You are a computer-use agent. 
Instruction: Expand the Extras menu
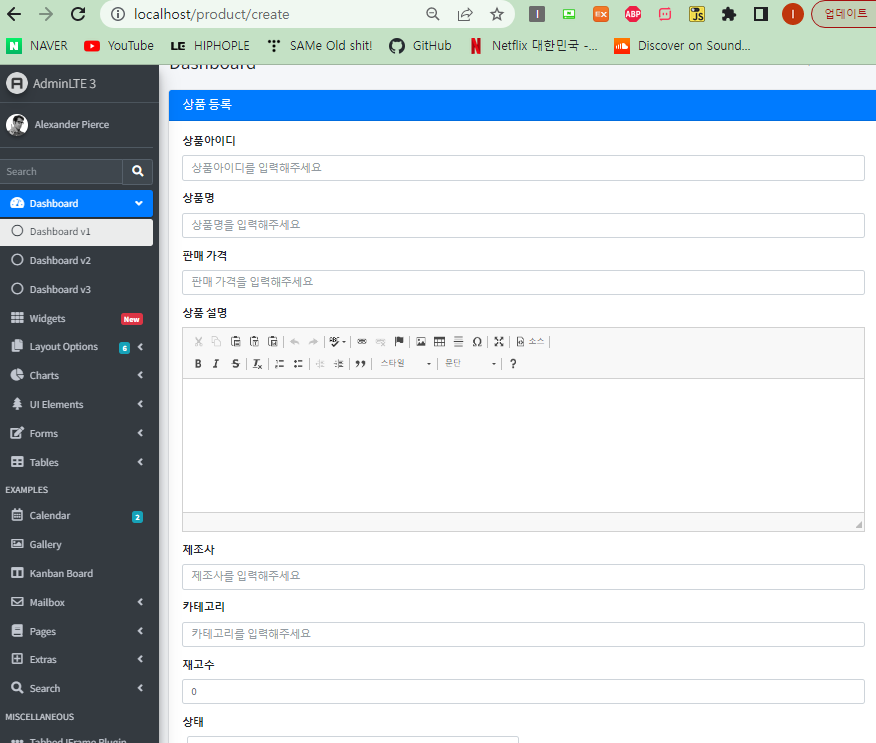[x=76, y=660]
